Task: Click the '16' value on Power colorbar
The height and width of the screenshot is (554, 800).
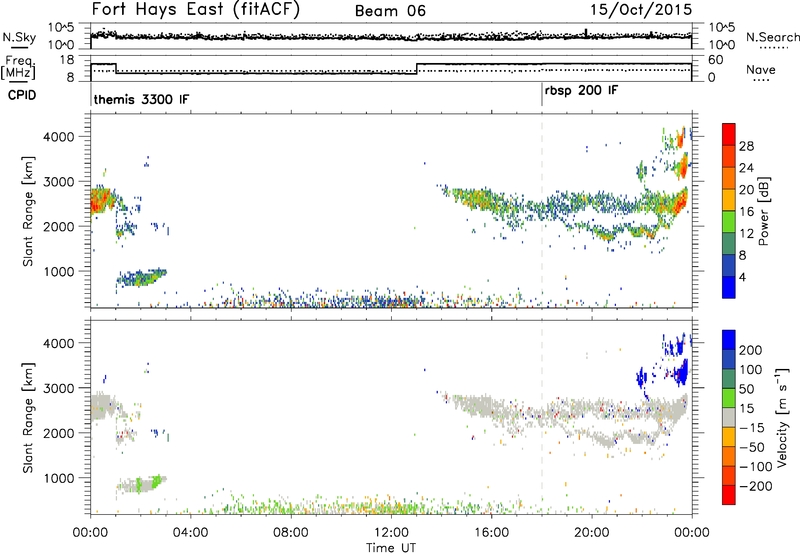Action: [x=746, y=212]
